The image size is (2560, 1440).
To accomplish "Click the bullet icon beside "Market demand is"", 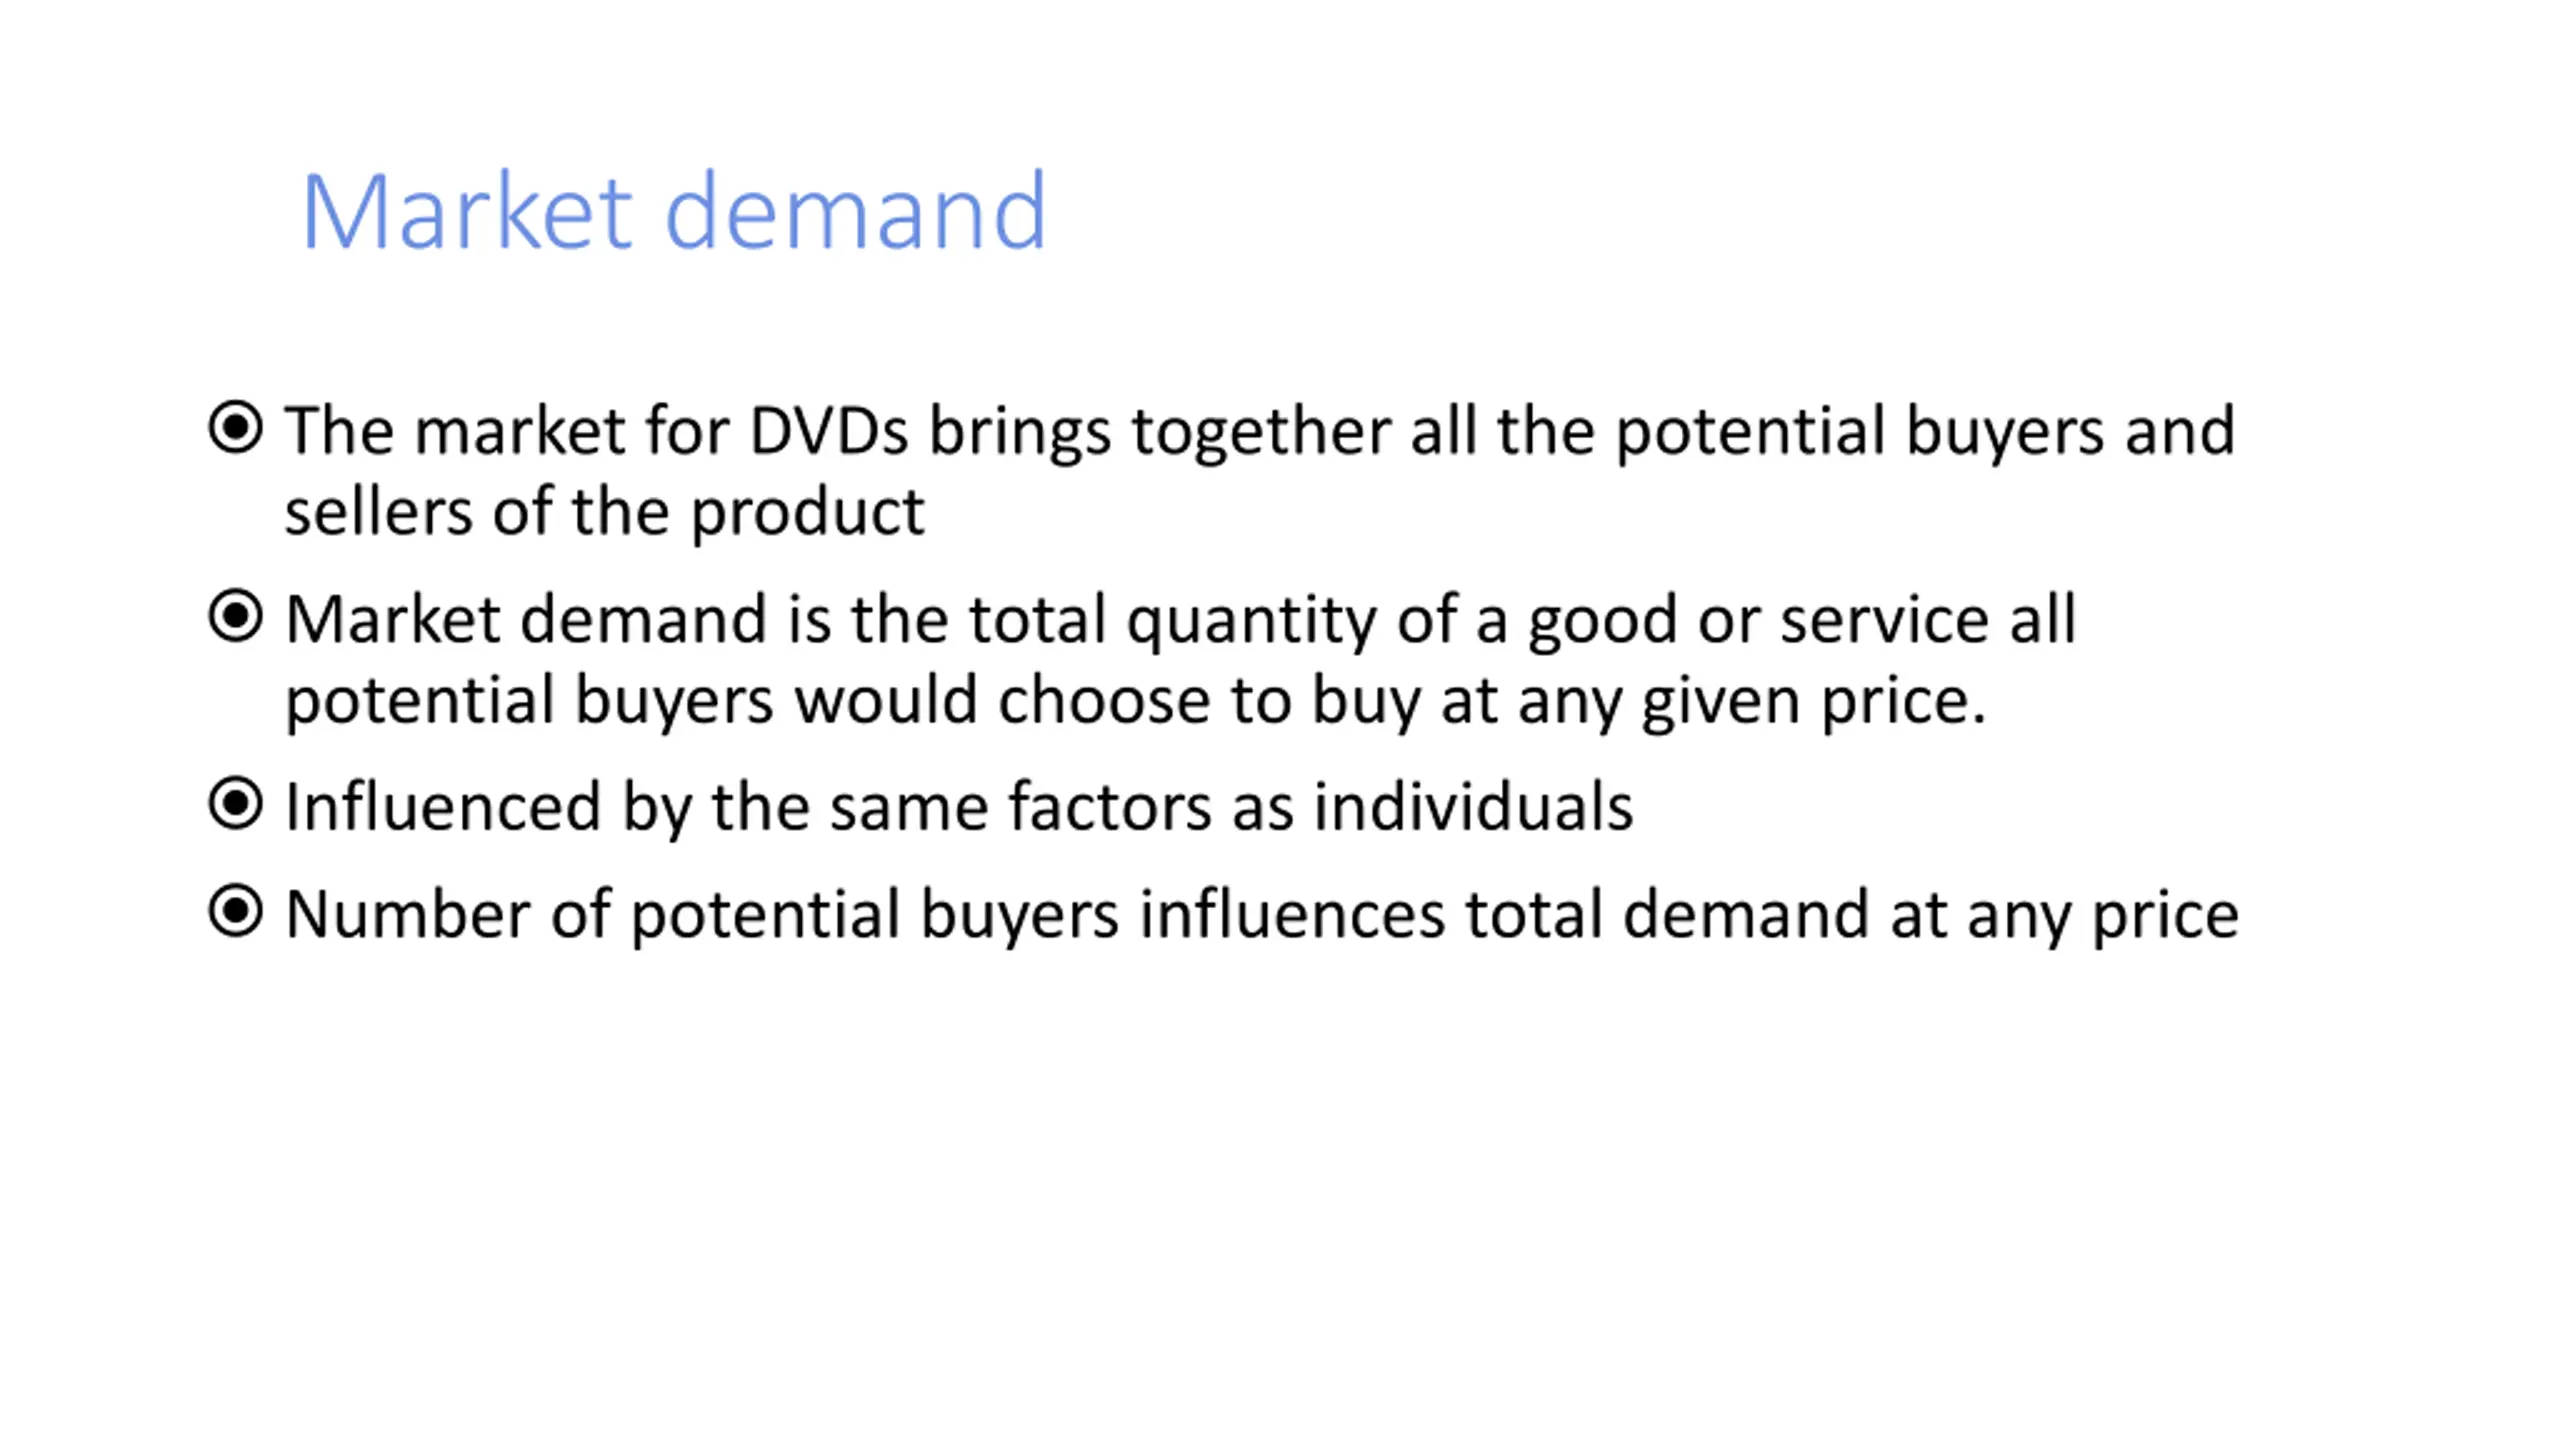I will (x=236, y=616).
